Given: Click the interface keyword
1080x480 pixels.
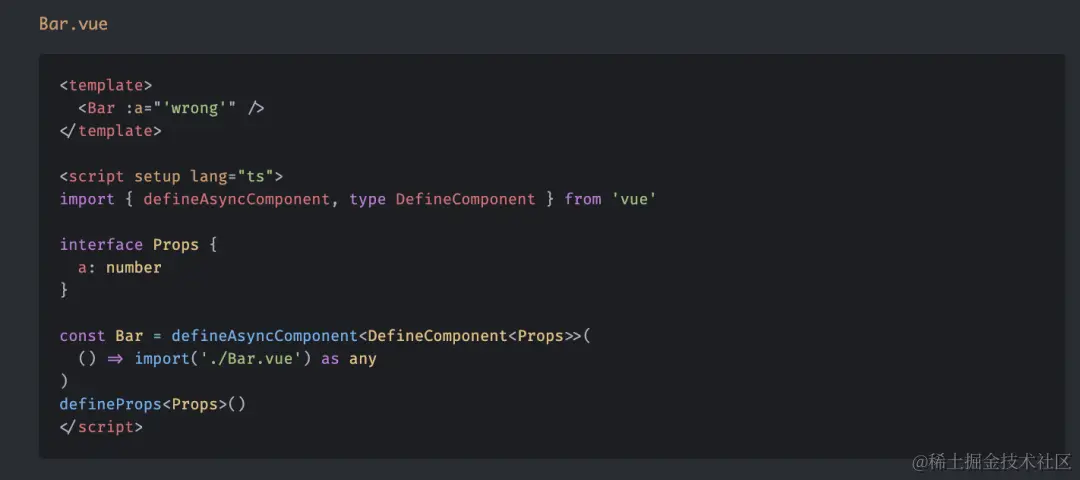Looking at the screenshot, I should point(101,244).
